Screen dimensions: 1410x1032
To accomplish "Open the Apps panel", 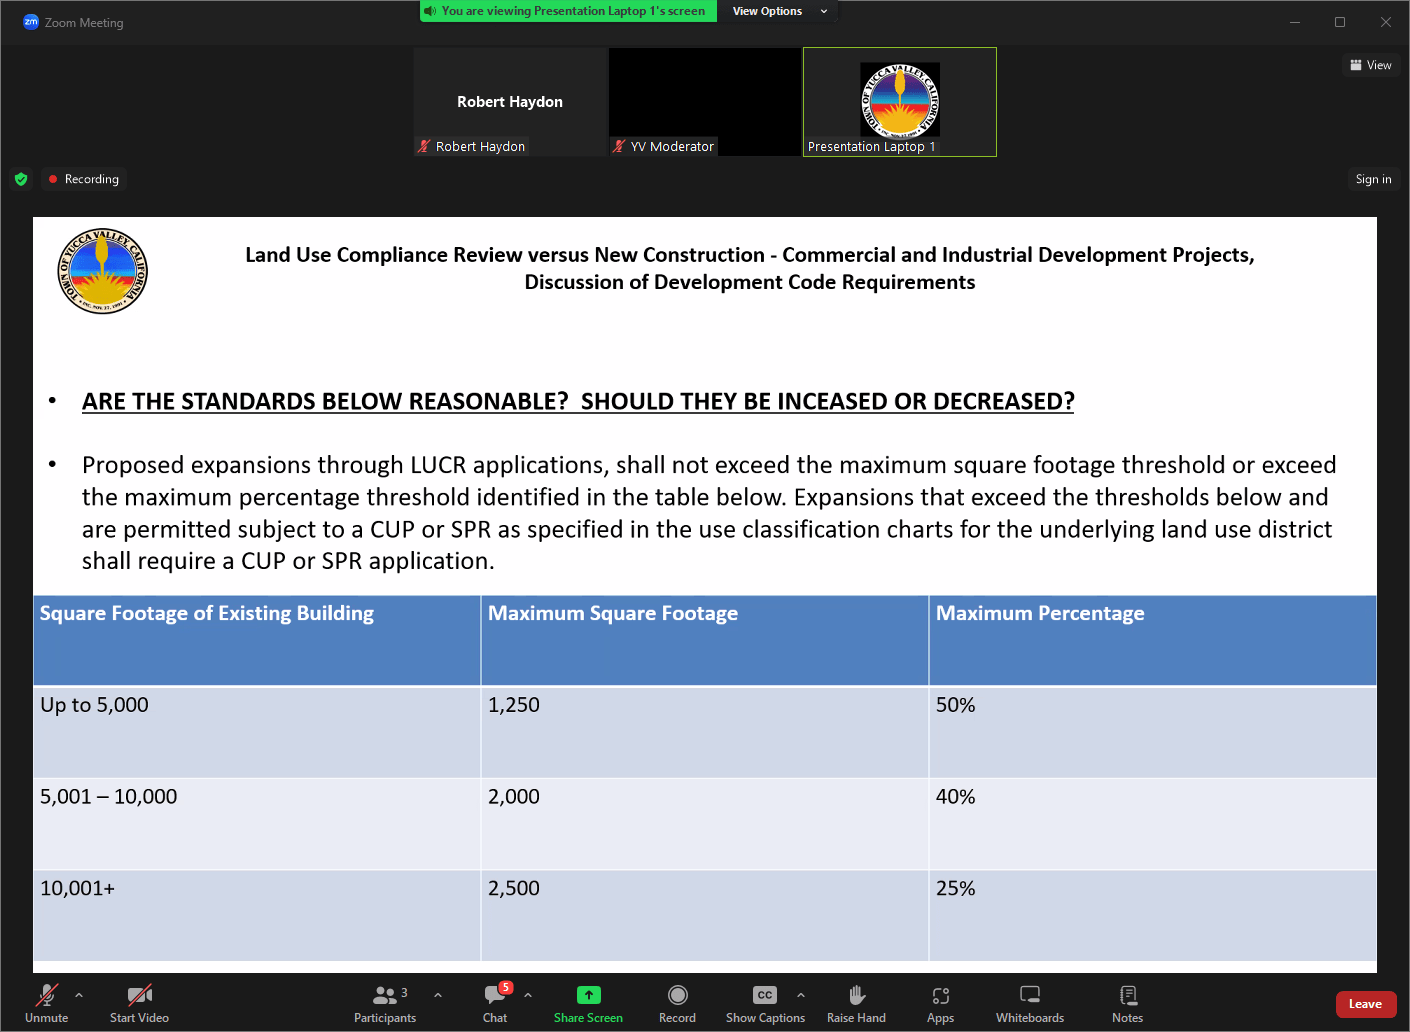I will [x=940, y=1003].
